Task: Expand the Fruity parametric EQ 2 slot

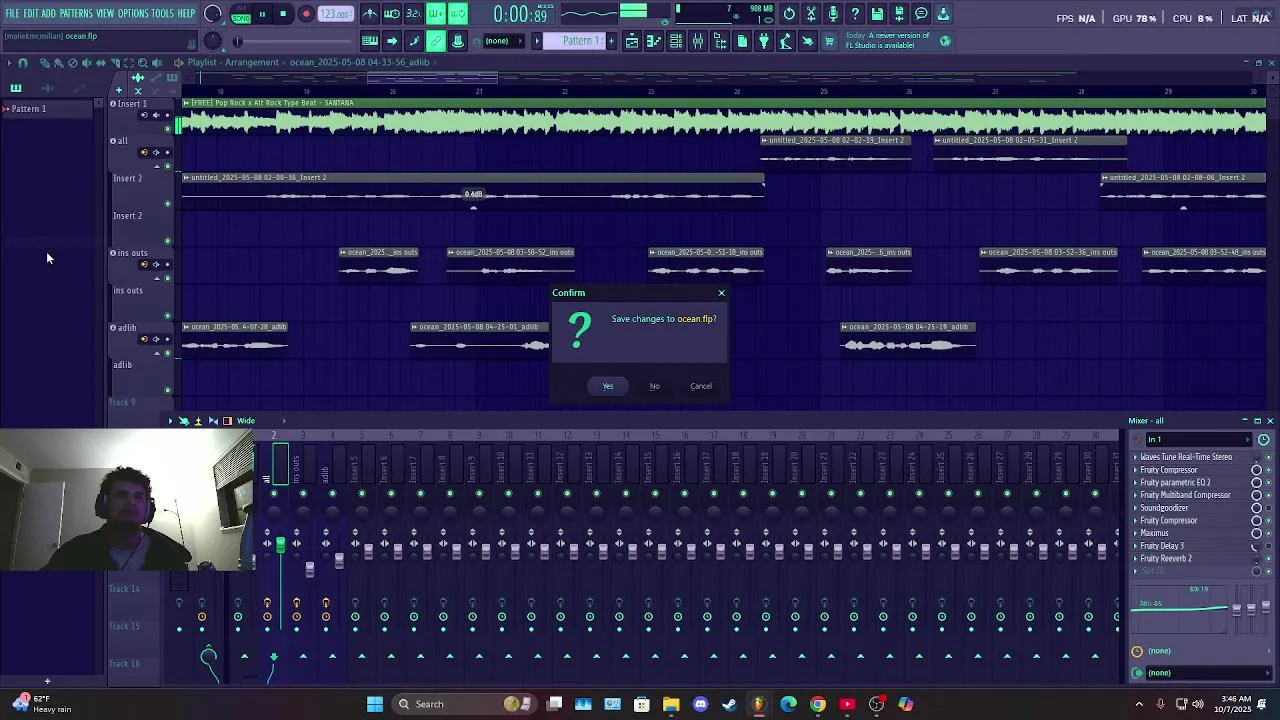Action: [x=1136, y=482]
